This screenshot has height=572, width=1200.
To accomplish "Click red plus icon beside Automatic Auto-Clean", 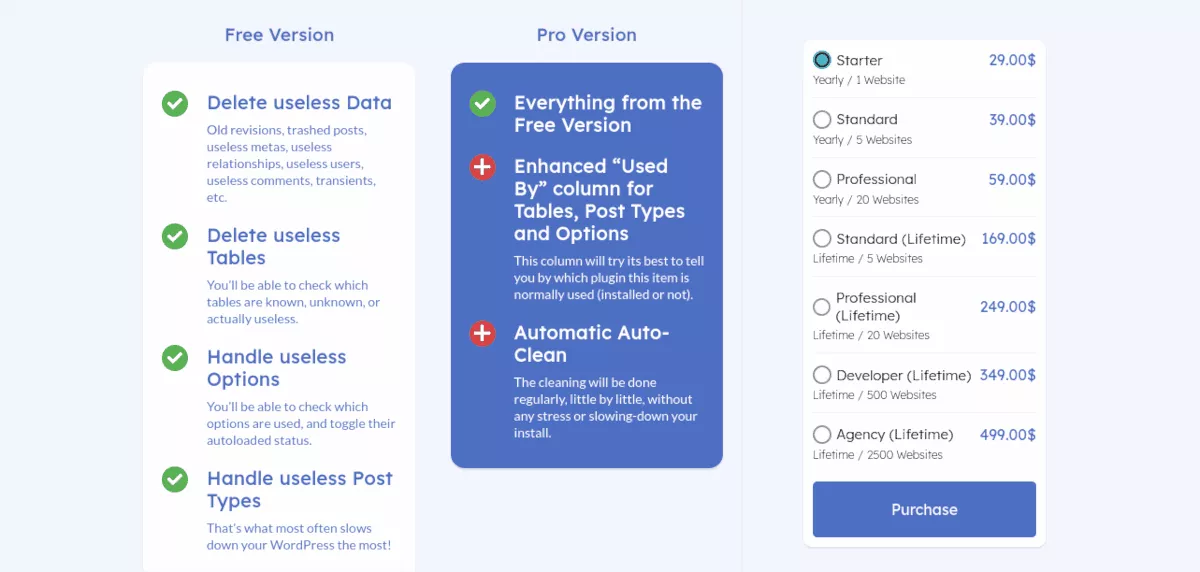I will (483, 333).
